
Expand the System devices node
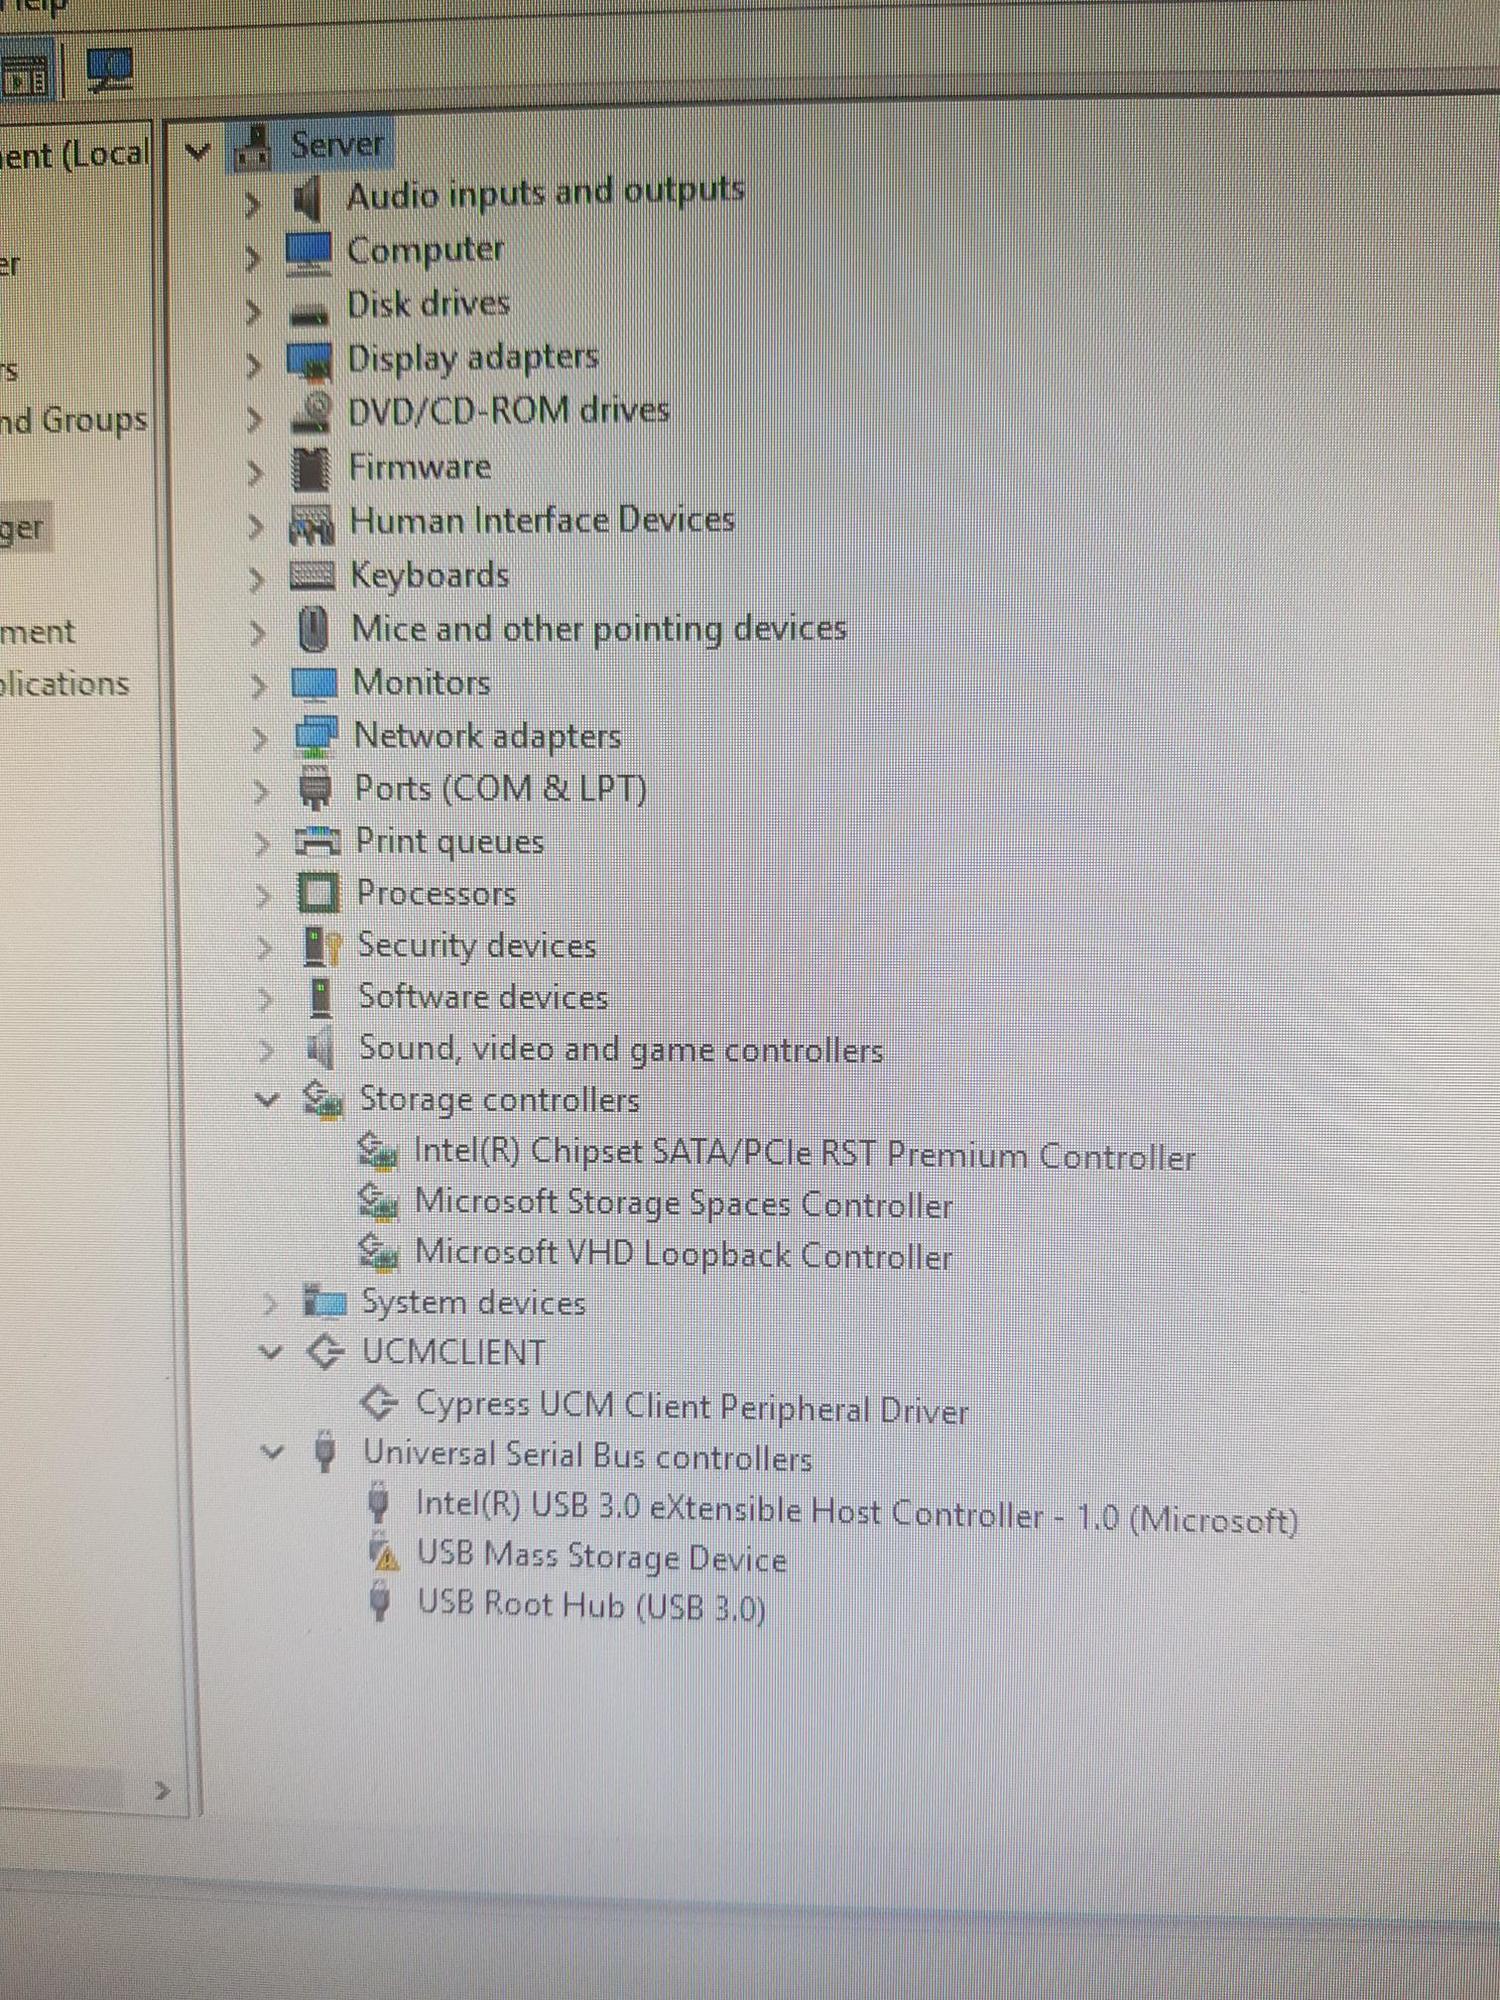(x=269, y=1304)
